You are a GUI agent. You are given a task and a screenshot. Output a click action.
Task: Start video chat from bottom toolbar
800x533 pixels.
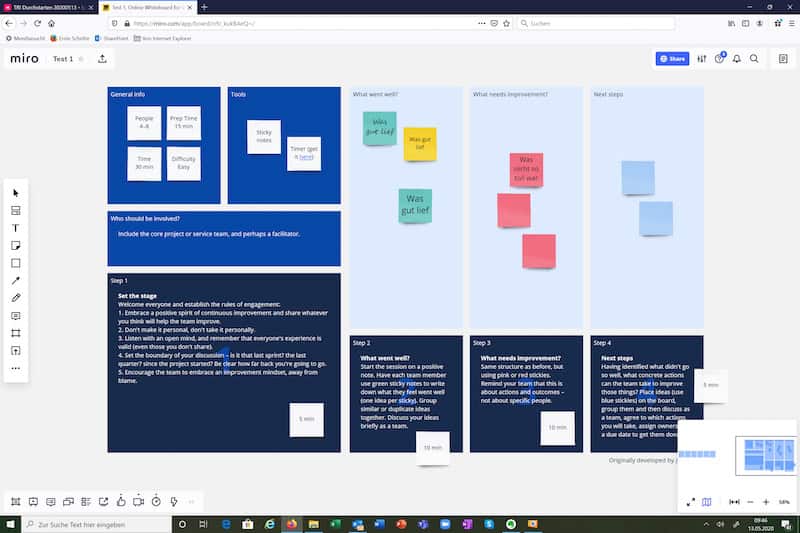[138, 502]
